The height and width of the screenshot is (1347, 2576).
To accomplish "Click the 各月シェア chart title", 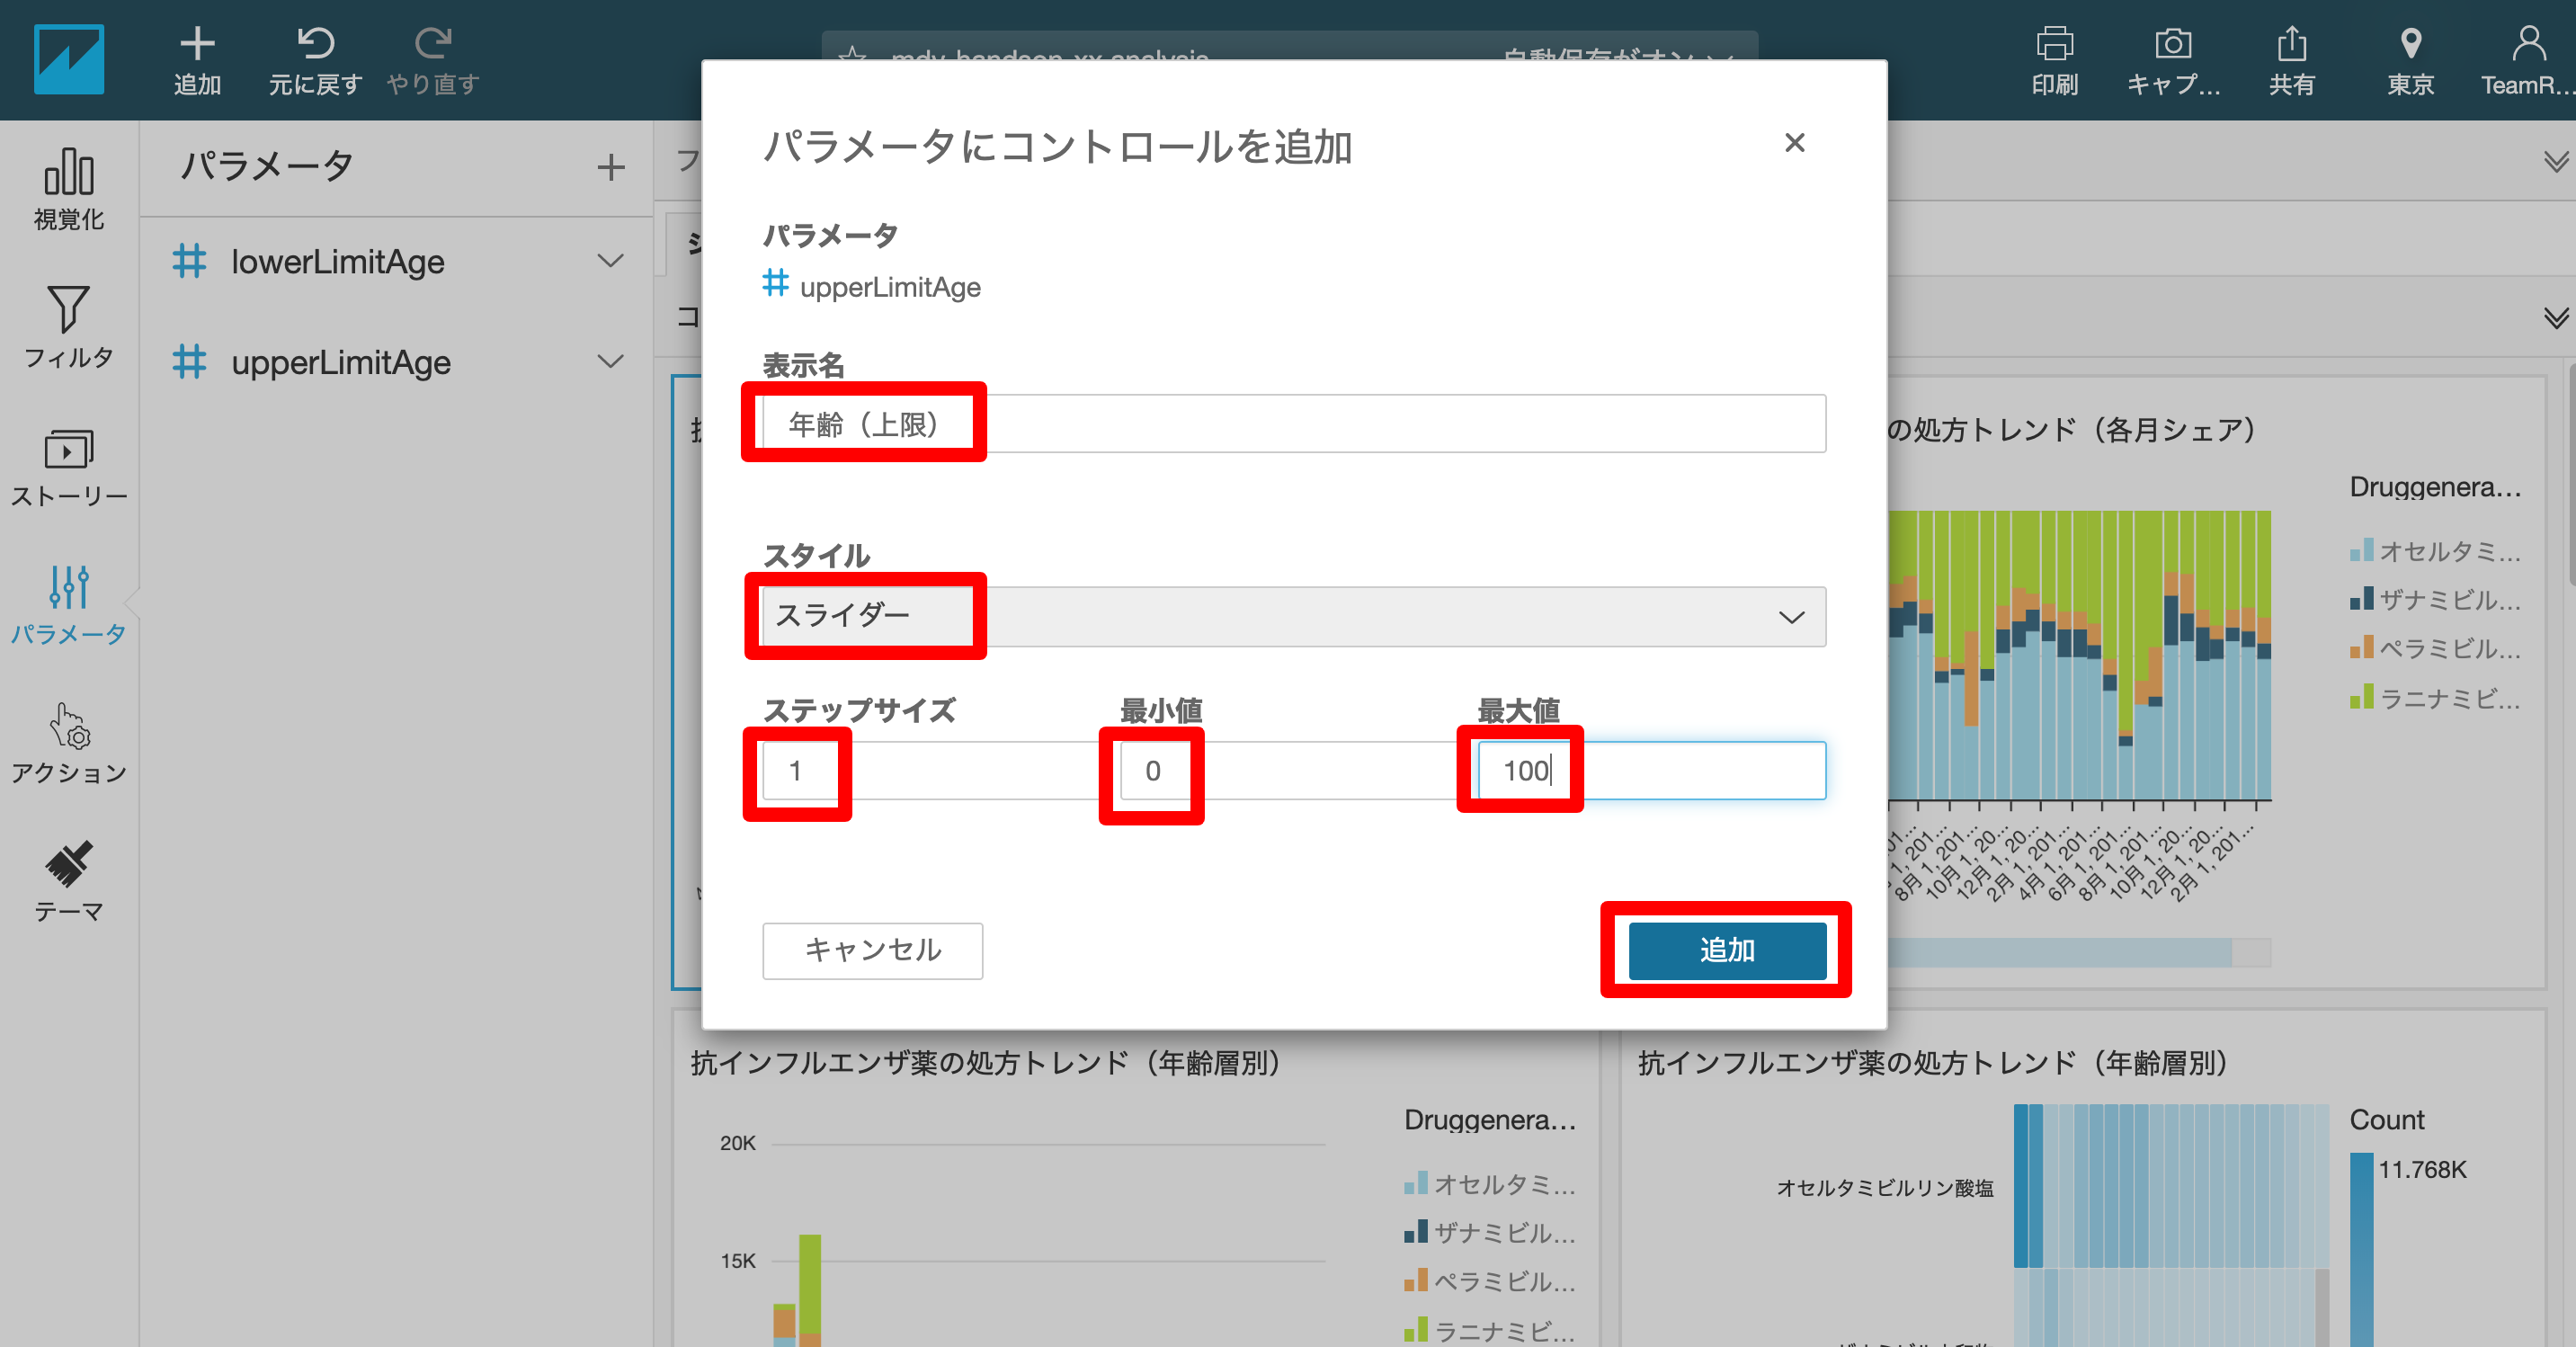I will point(2072,429).
